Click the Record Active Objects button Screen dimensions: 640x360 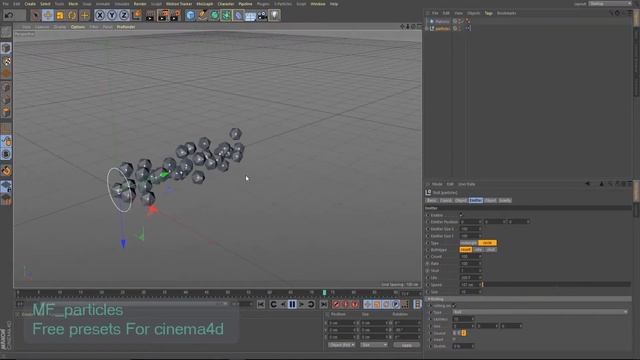(x=336, y=304)
